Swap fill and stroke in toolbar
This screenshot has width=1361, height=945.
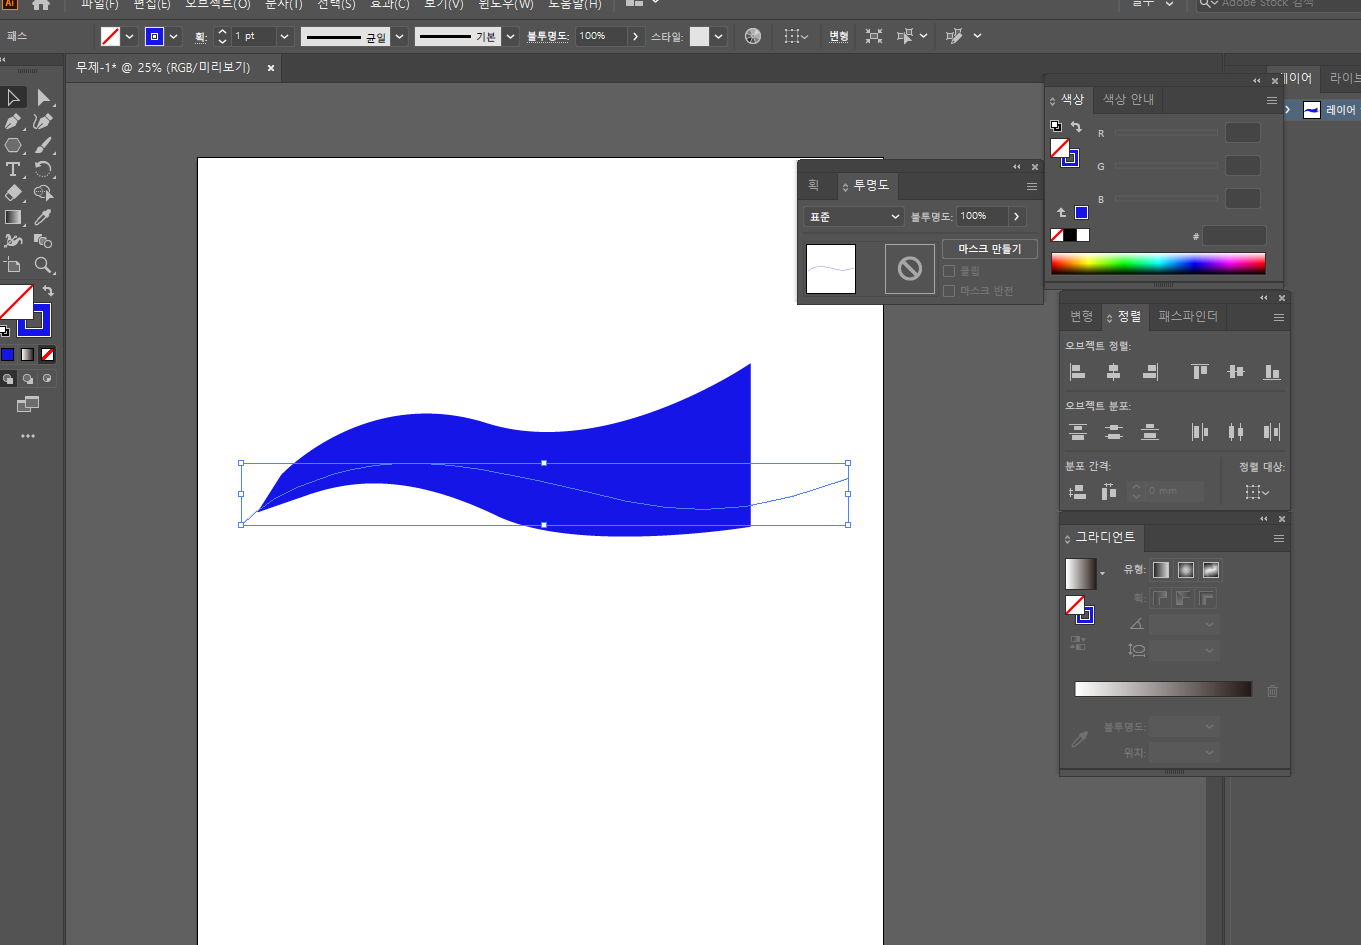click(x=47, y=291)
